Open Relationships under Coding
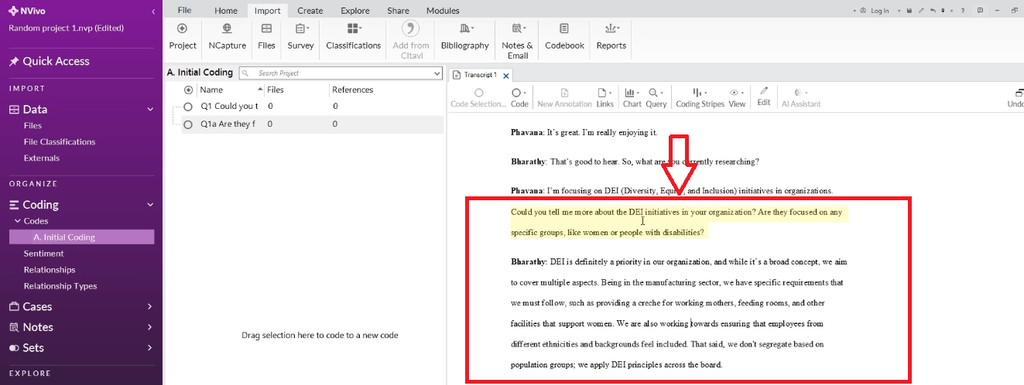Screen dimensions: 1024x385 click(50, 270)
